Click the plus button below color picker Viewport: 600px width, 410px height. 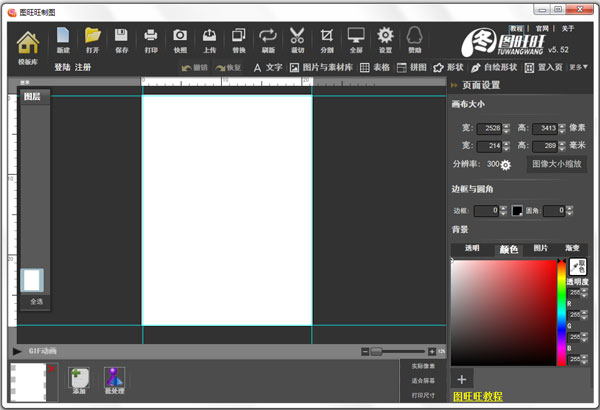click(462, 379)
